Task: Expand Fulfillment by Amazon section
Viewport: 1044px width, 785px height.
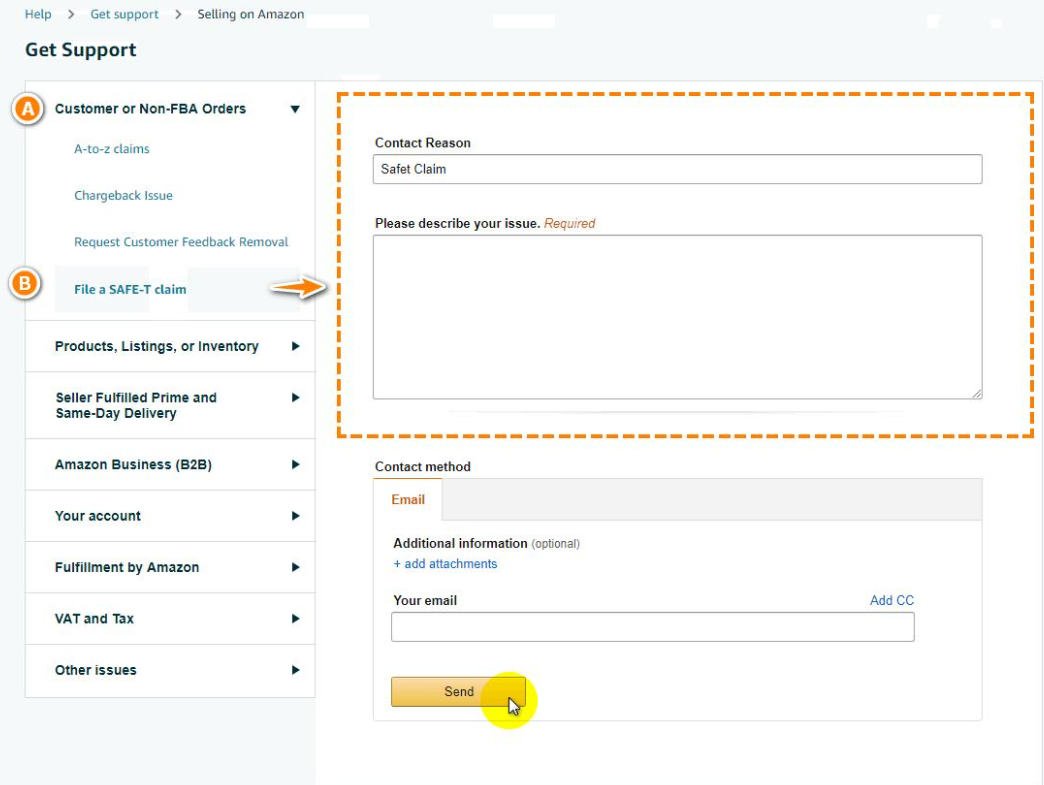Action: click(x=170, y=567)
